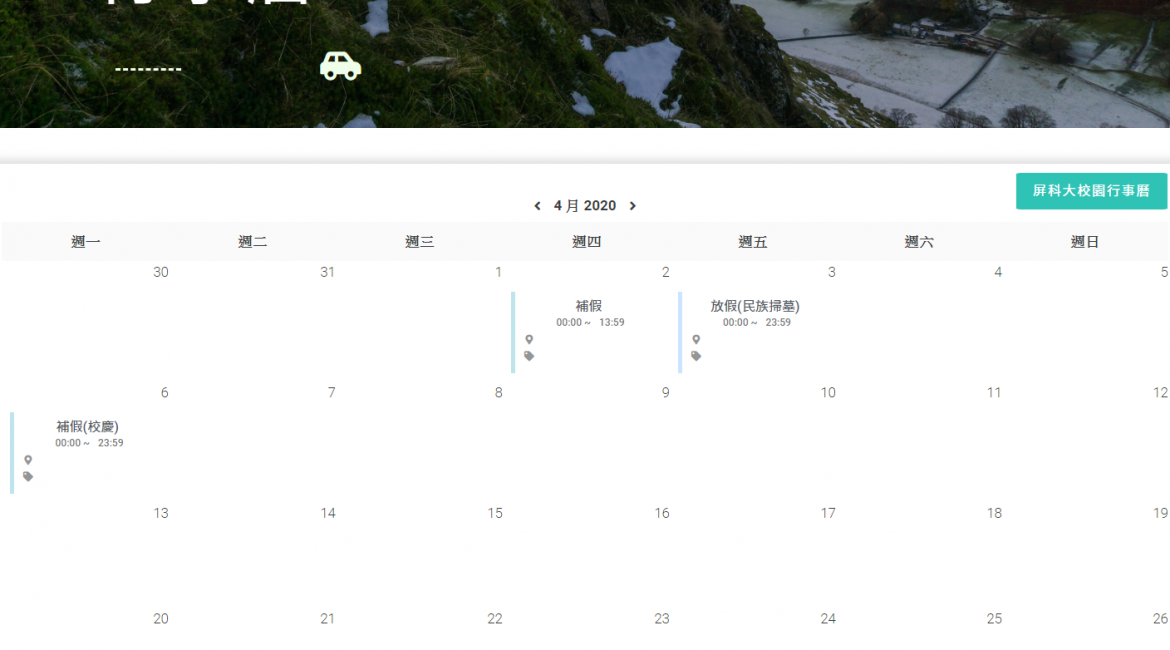Select date 25 in the calendar
This screenshot has height=650, width=1170.
point(994,619)
